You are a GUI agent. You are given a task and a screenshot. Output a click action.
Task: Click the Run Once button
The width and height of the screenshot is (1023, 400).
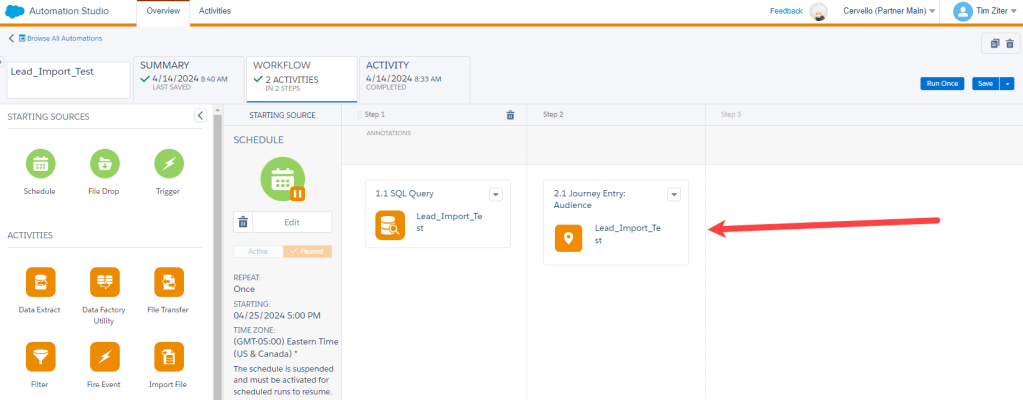point(942,83)
